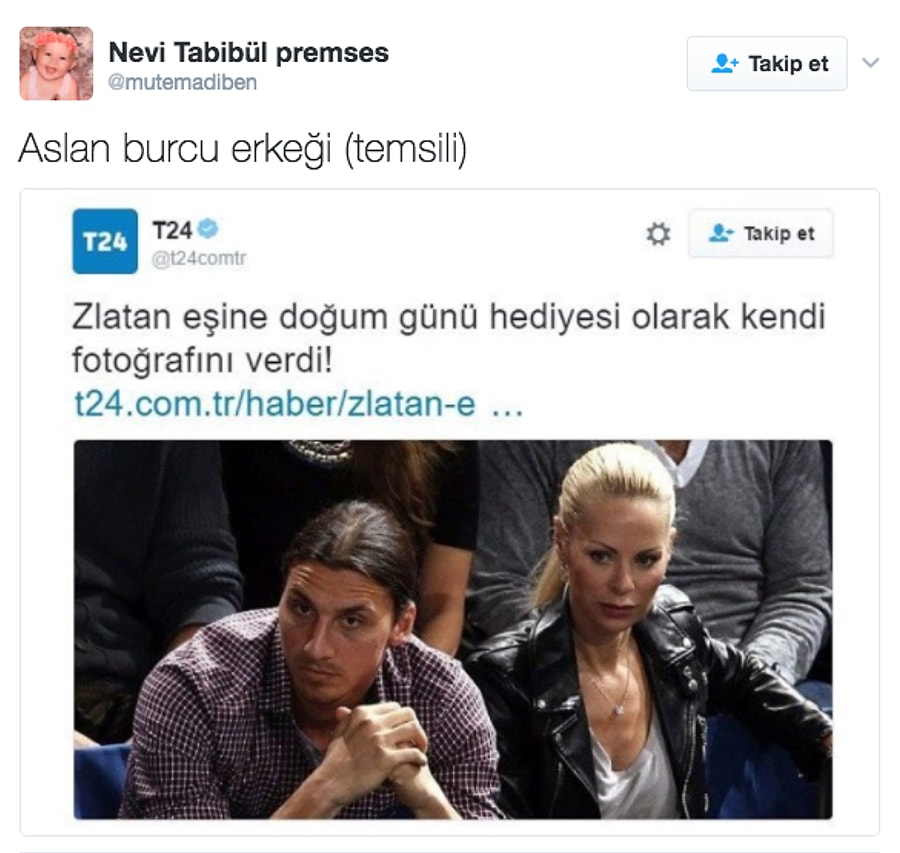Click the add-person icon in the T24 Takip et button
Image resolution: width=900 pixels, height=853 pixels.
(721, 233)
